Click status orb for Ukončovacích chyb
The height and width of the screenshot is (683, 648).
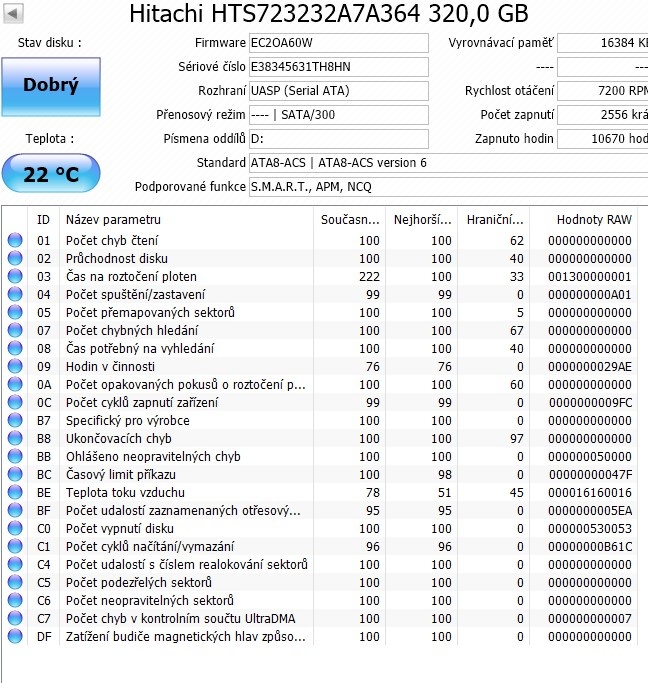[15, 438]
